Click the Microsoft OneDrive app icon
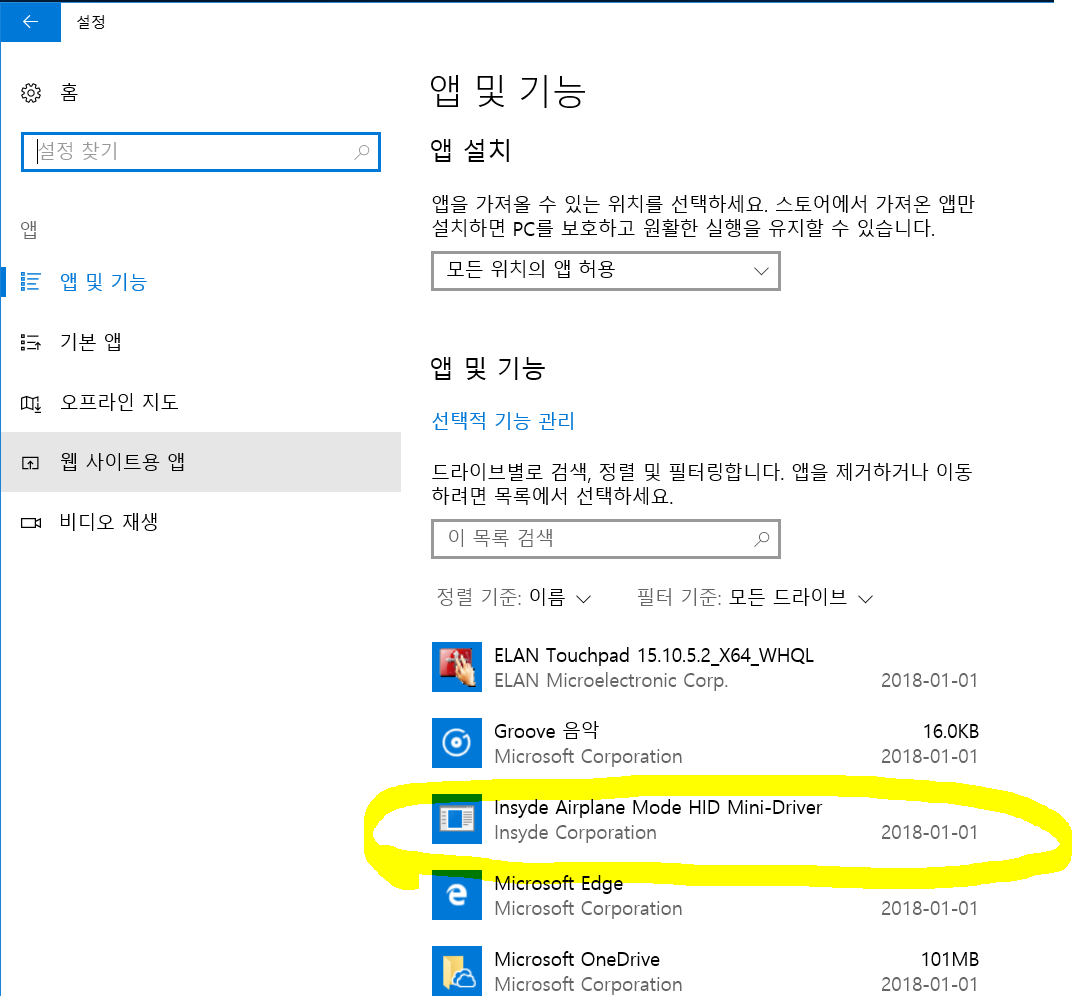 457,971
